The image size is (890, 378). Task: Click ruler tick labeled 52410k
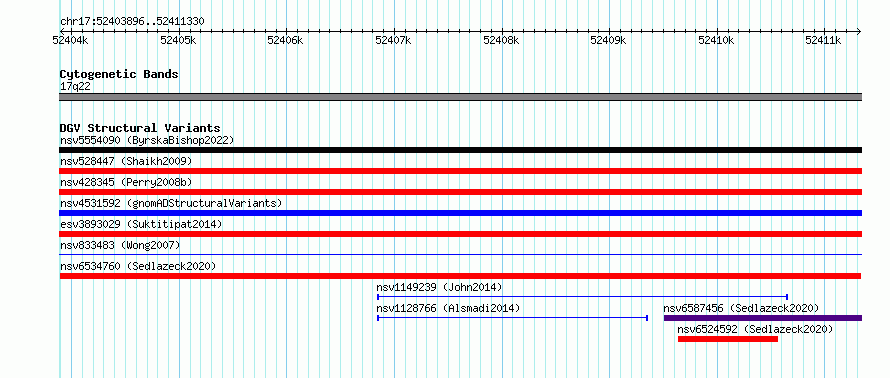pyautogui.click(x=716, y=40)
